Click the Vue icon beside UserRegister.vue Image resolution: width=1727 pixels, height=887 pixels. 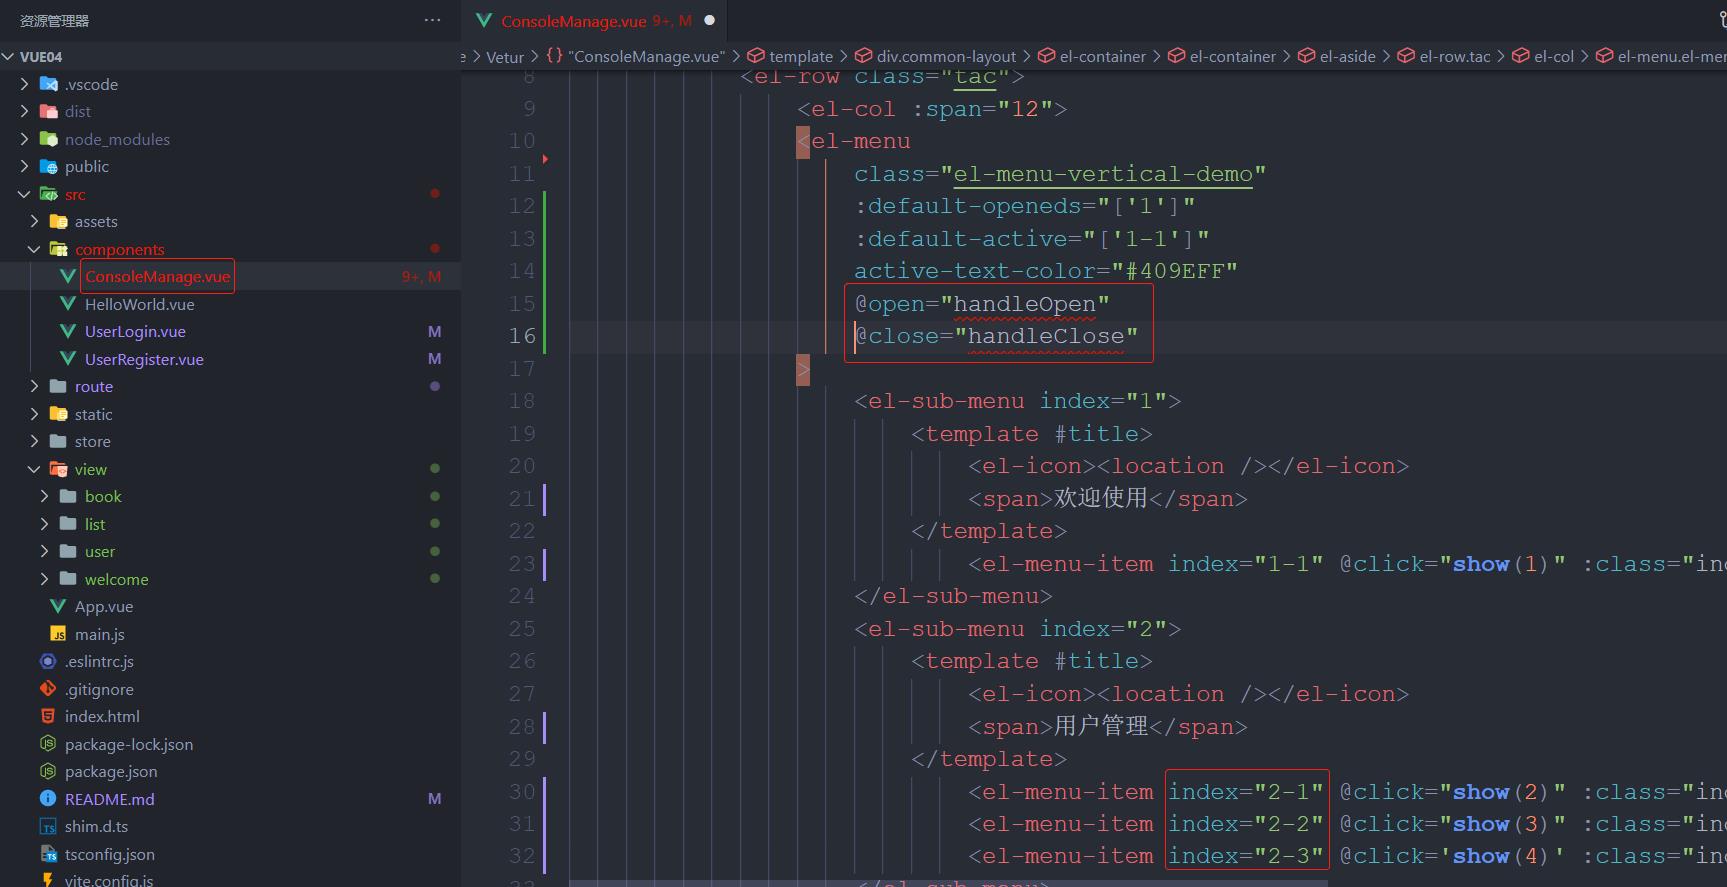68,359
